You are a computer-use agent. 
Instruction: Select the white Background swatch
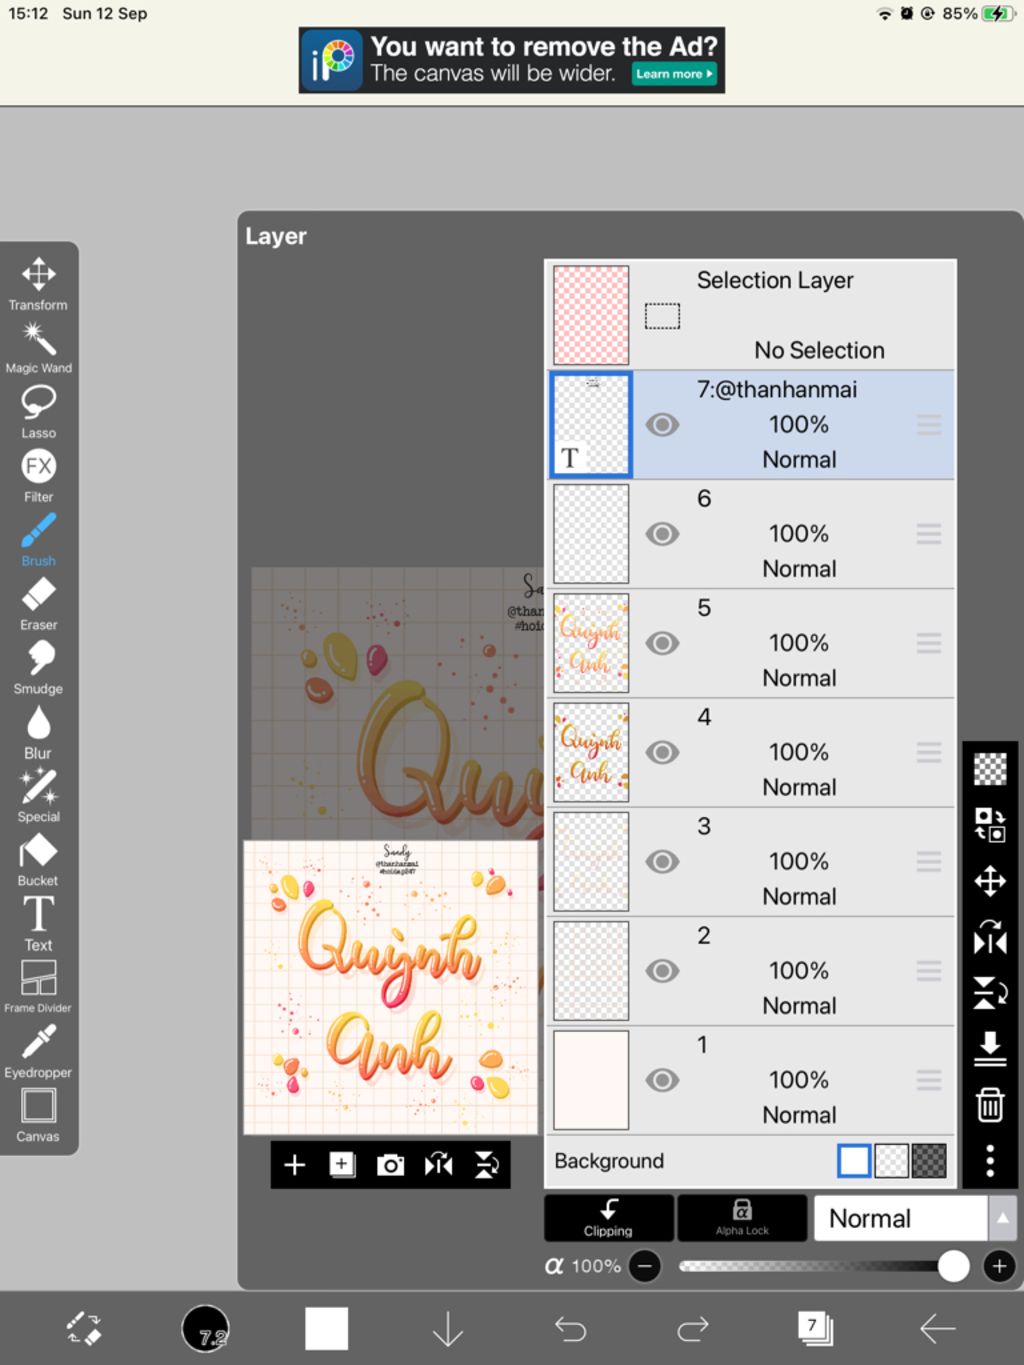point(854,1161)
